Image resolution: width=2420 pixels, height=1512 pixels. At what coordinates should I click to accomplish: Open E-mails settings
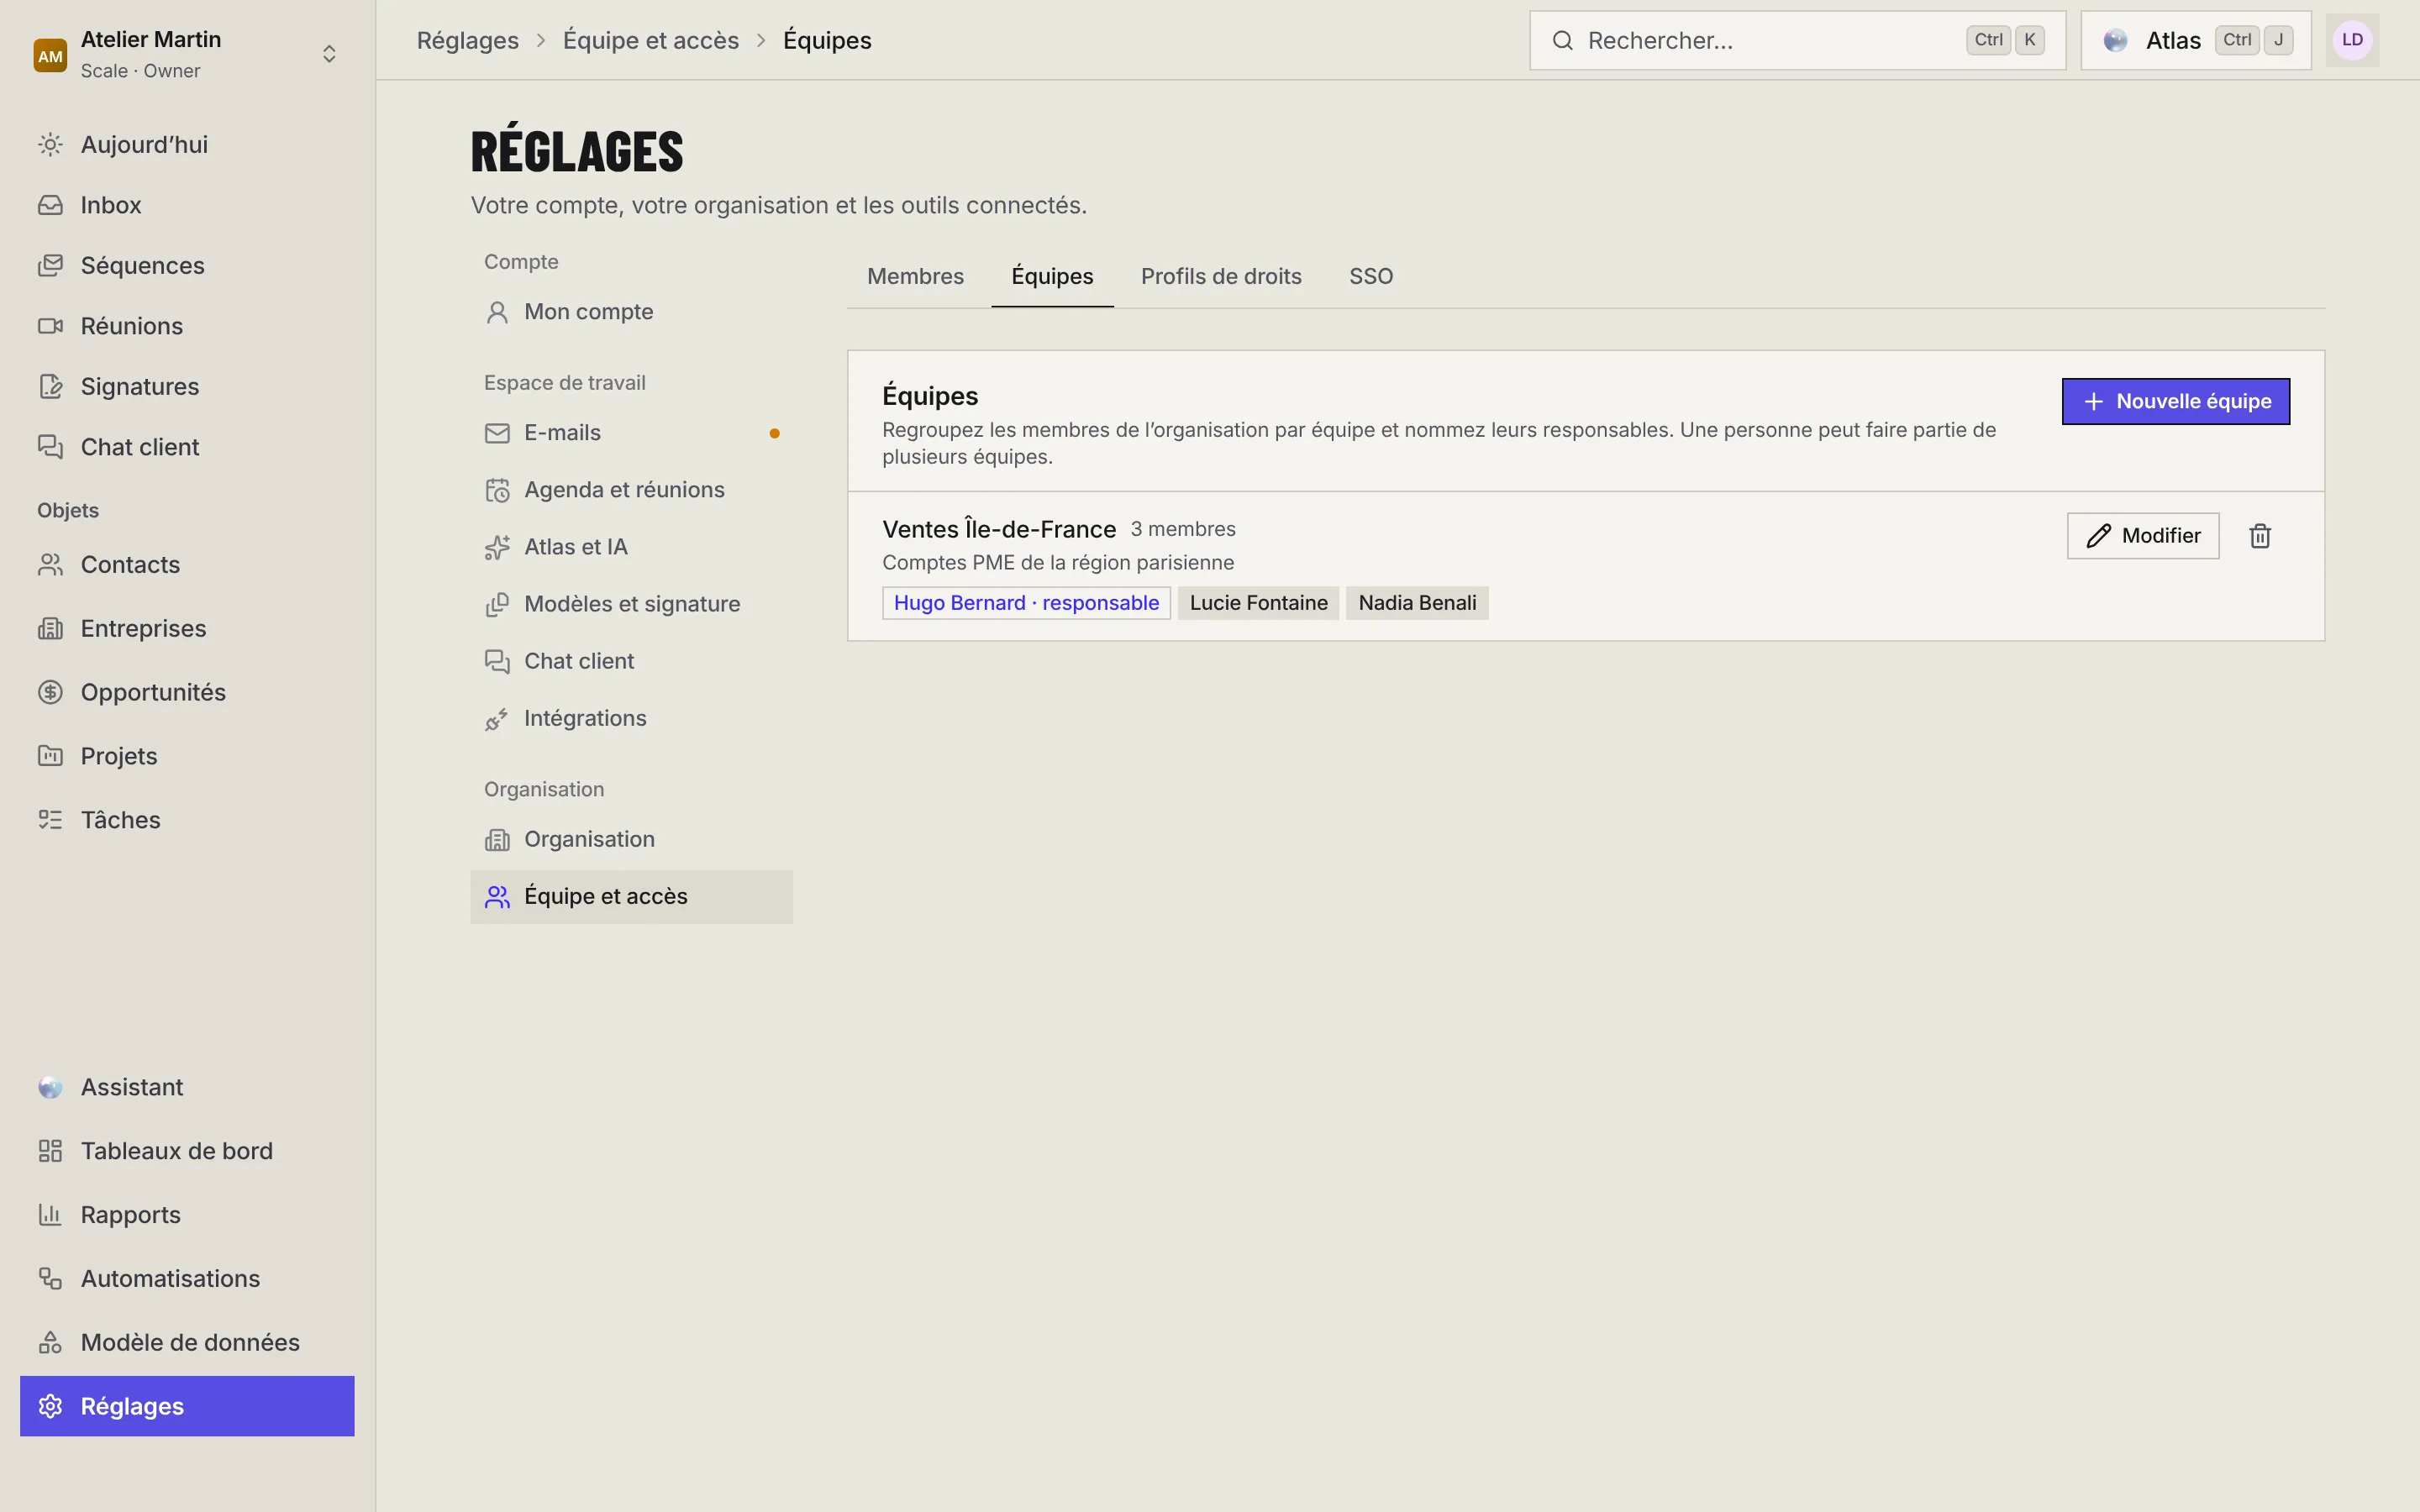tap(631, 433)
